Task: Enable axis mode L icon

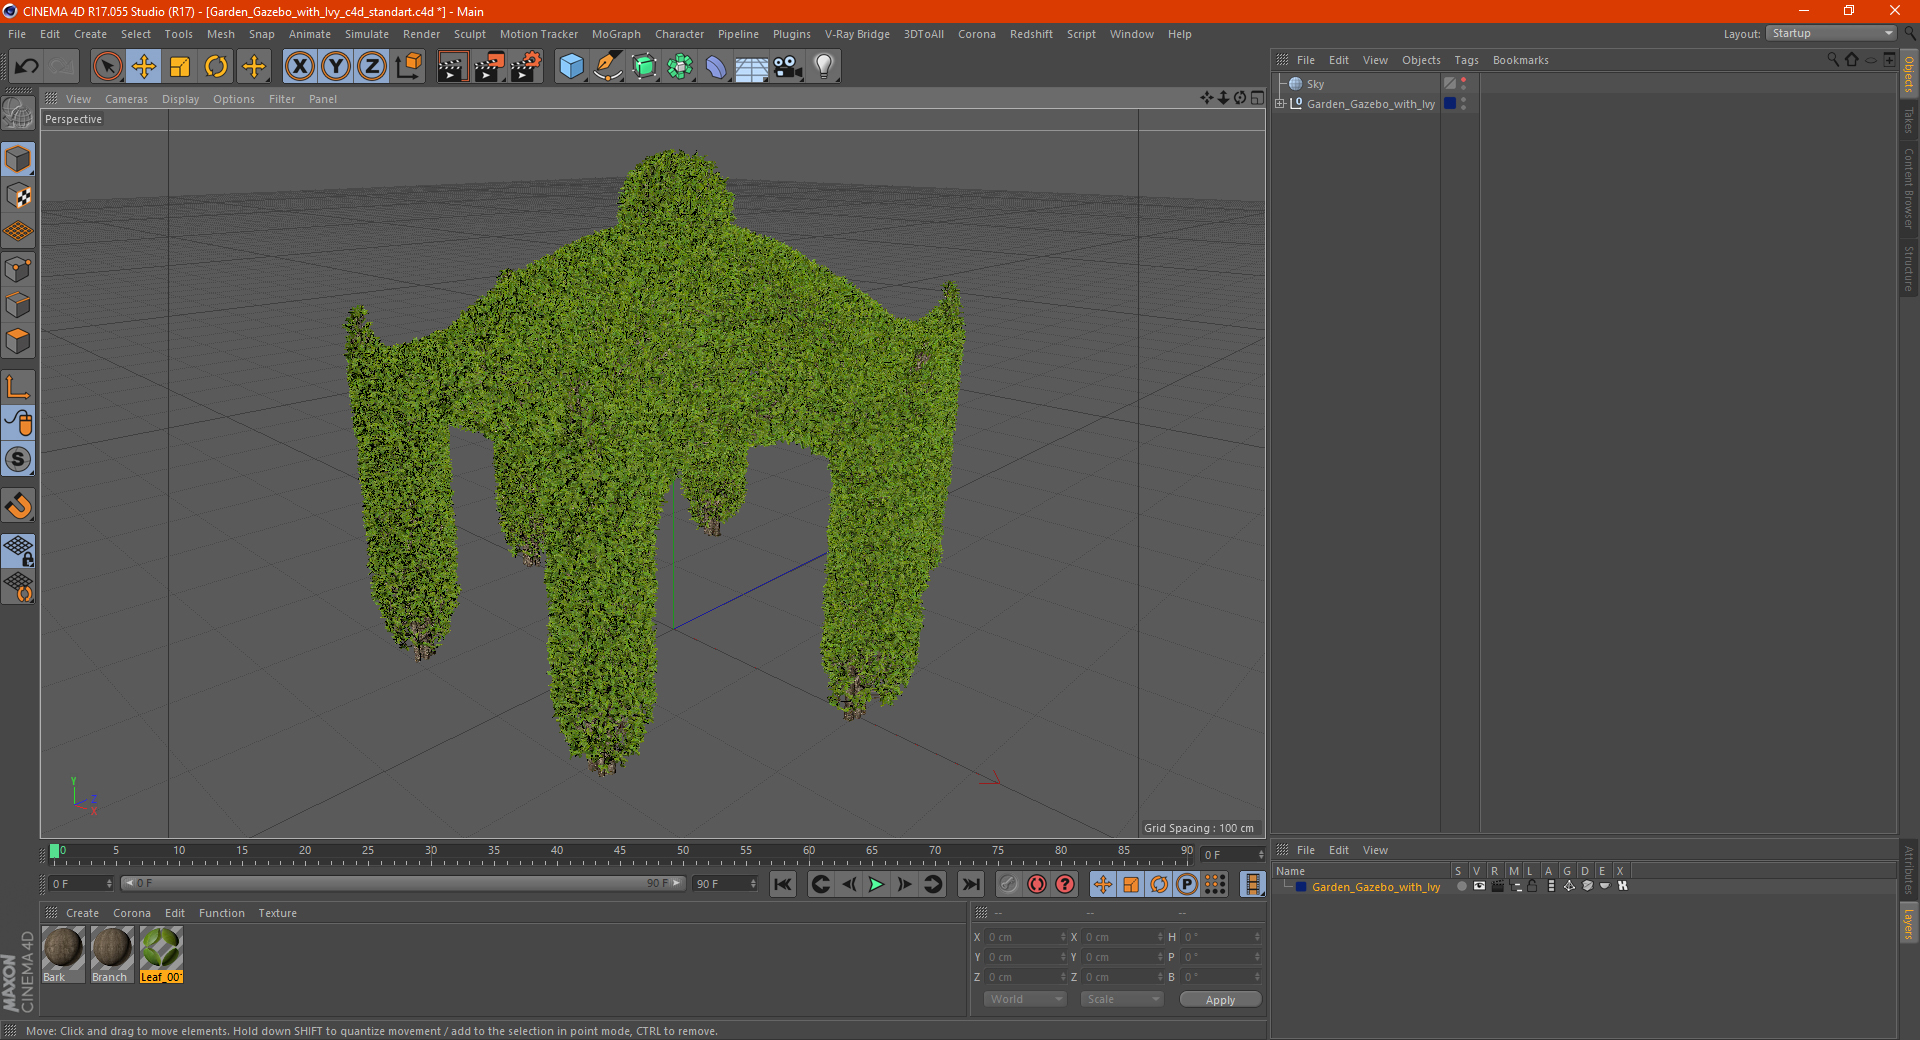Action: pos(18,387)
